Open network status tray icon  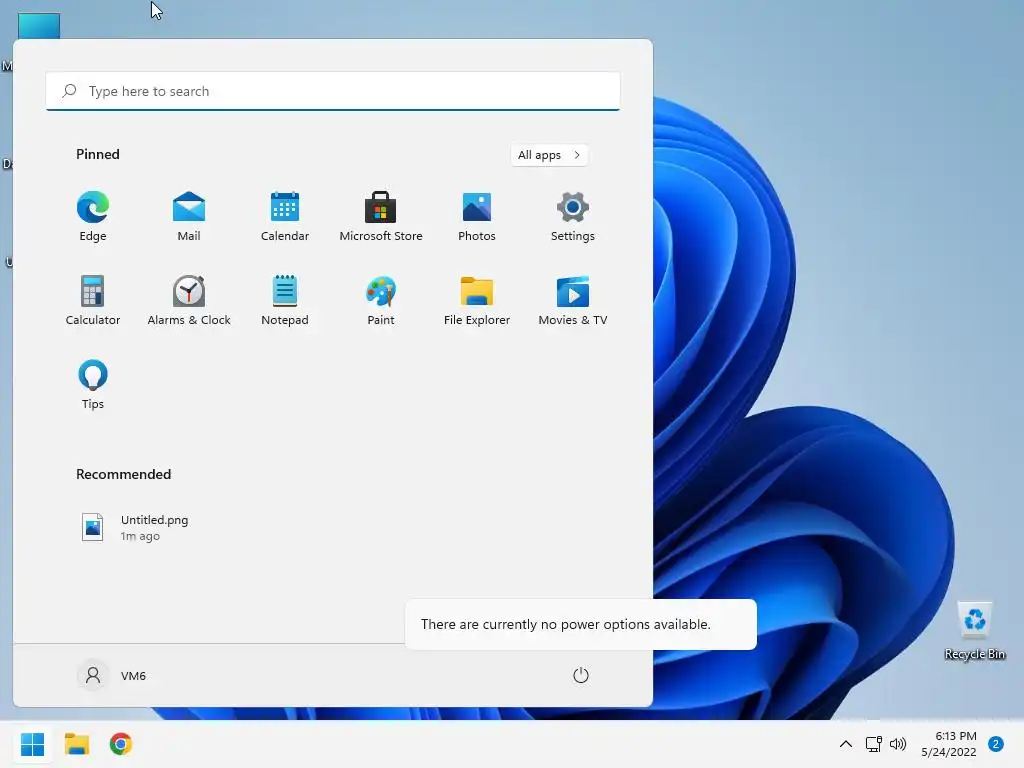(x=873, y=744)
